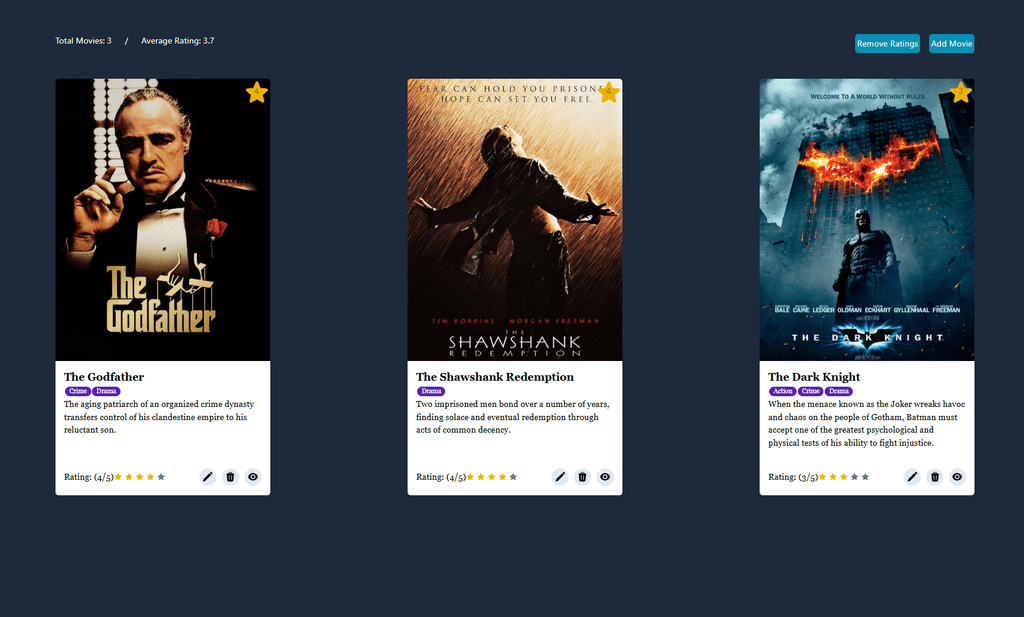
Task: Click the Total Movies: 3 text
Action: (x=83, y=40)
